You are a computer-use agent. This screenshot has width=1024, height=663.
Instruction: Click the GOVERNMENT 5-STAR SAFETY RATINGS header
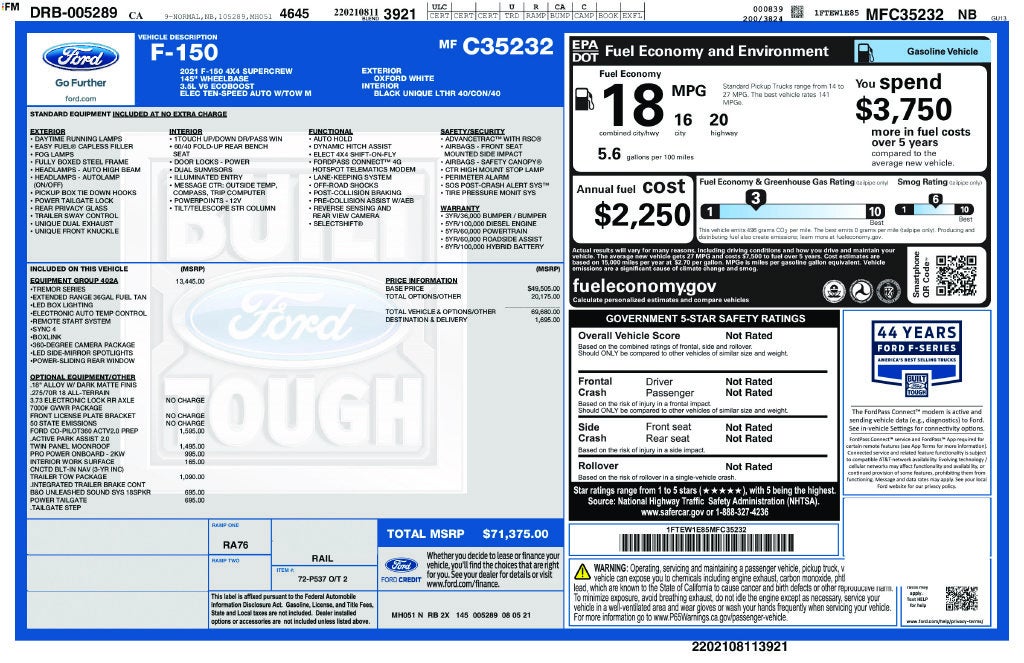pyautogui.click(x=705, y=319)
